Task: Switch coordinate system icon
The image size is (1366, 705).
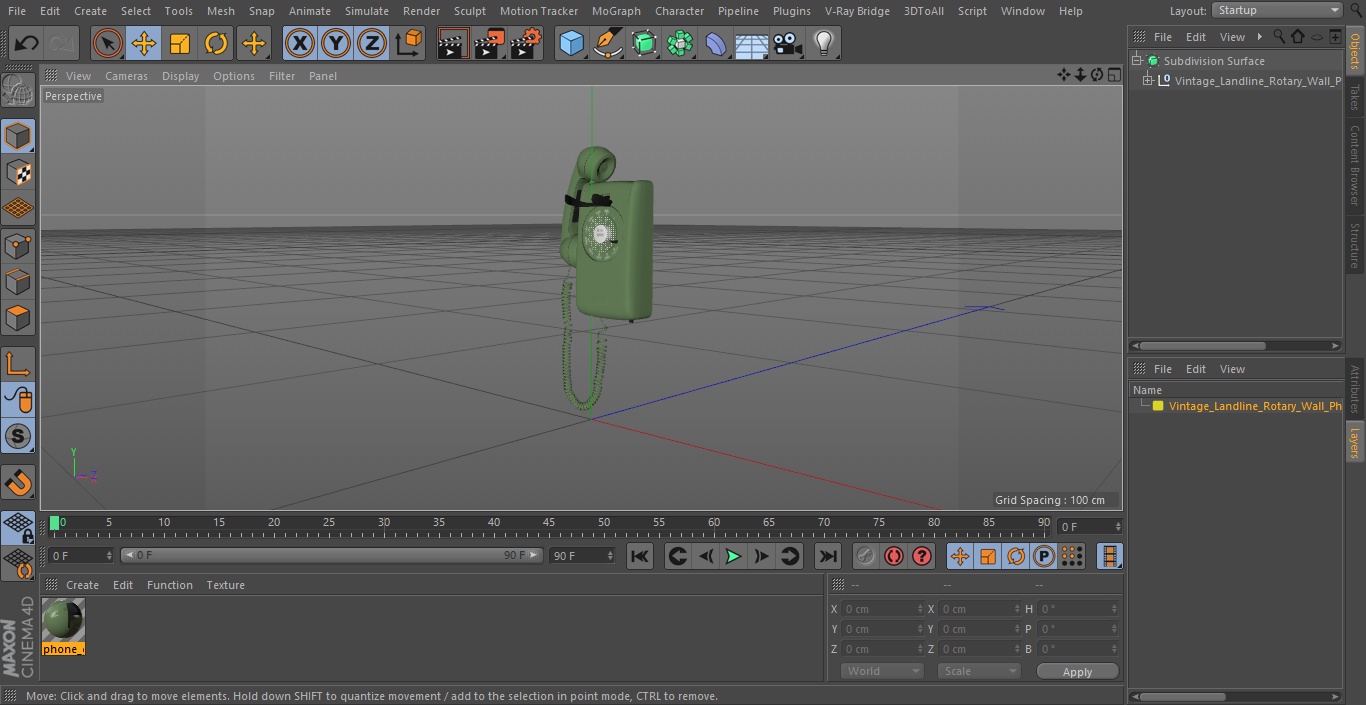Action: click(409, 44)
